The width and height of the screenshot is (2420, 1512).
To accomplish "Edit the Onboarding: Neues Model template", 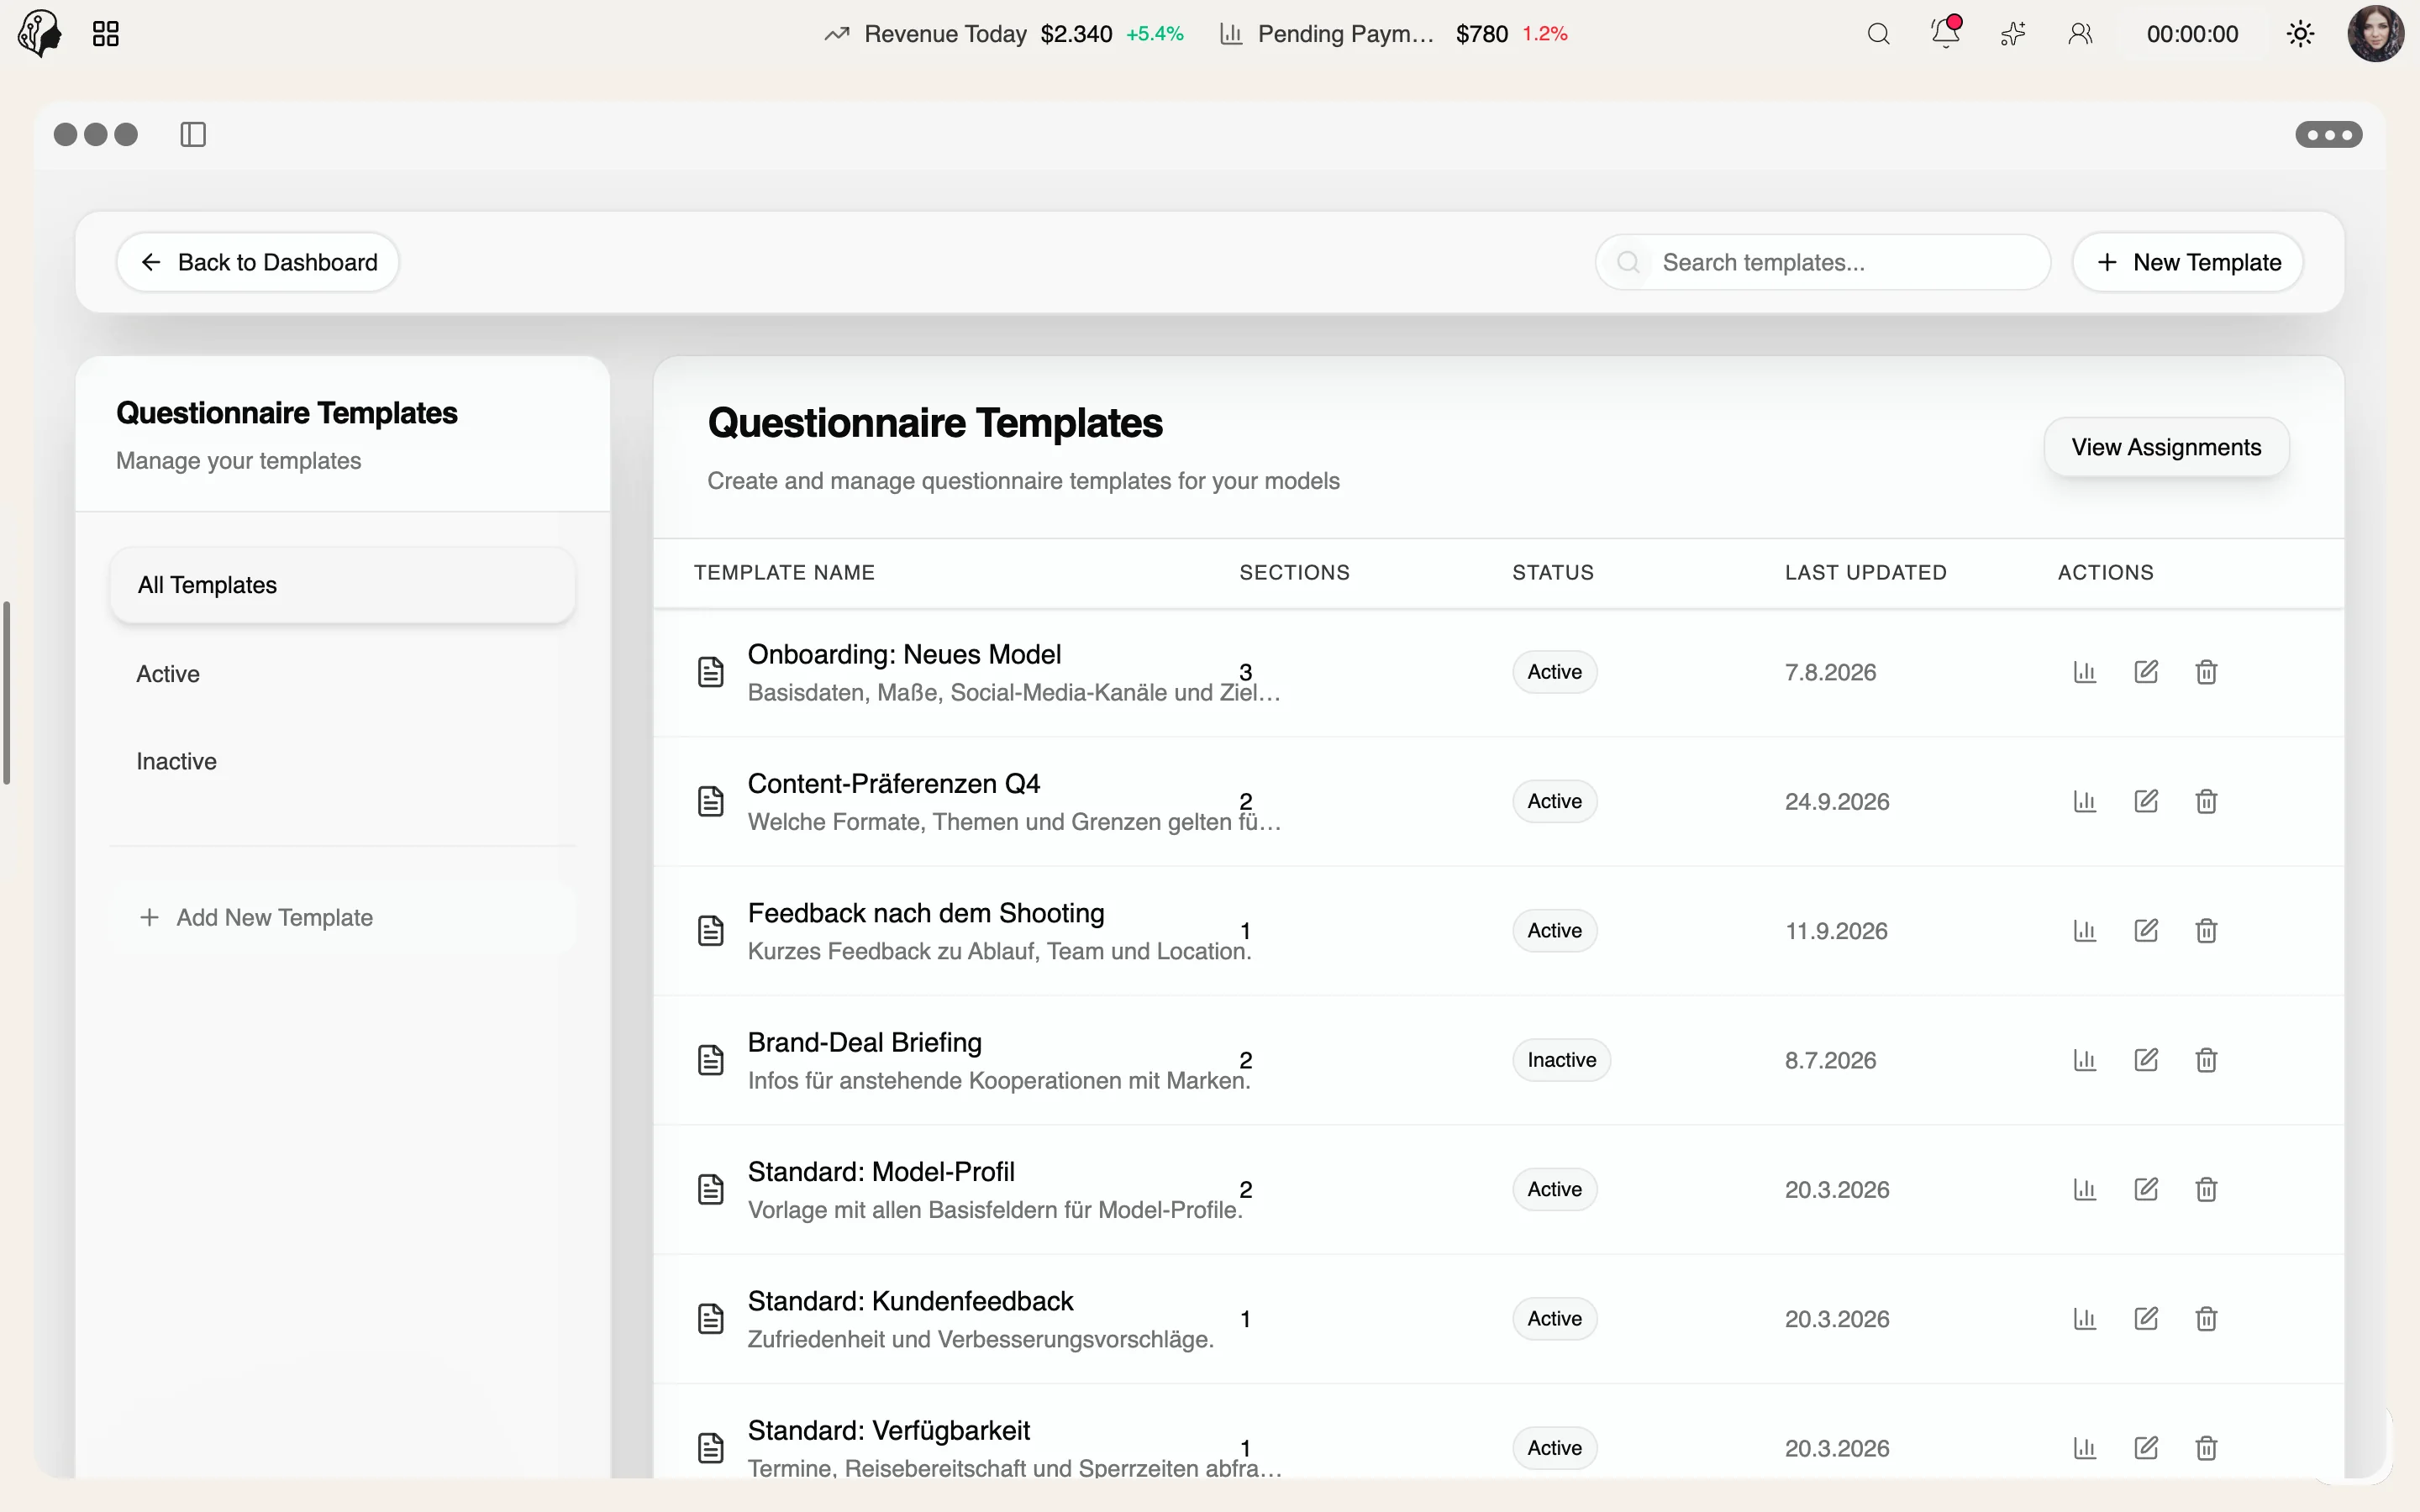I will (x=2146, y=672).
